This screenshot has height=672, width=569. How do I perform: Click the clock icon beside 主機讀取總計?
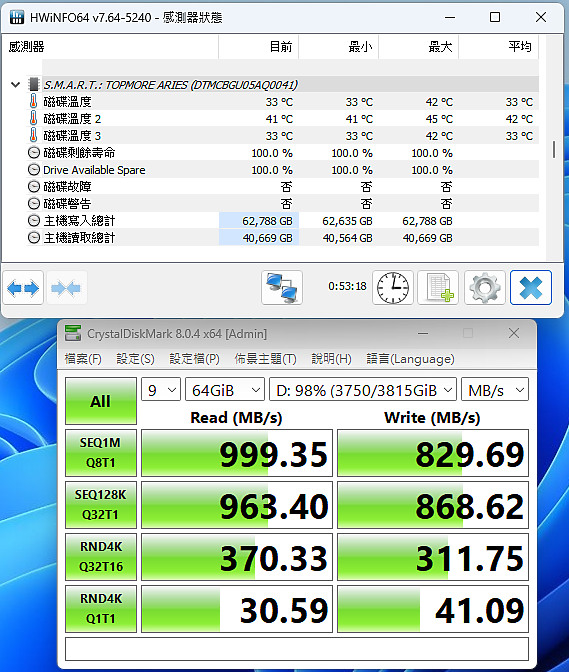[34, 237]
